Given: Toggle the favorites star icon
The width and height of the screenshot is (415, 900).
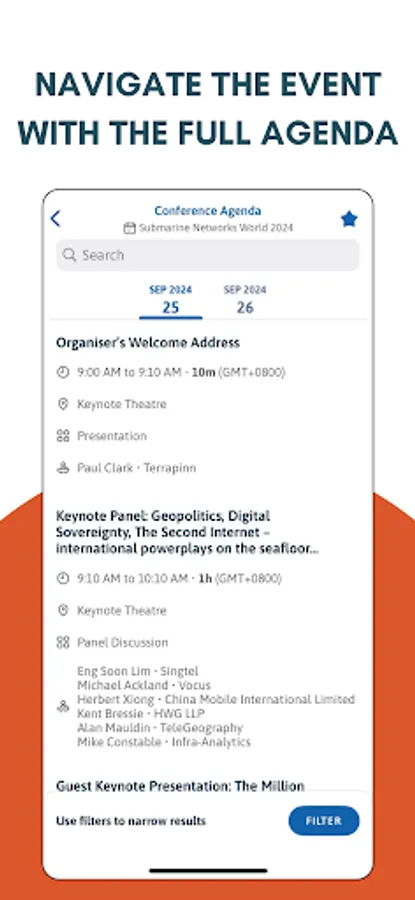Looking at the screenshot, I should click(349, 219).
